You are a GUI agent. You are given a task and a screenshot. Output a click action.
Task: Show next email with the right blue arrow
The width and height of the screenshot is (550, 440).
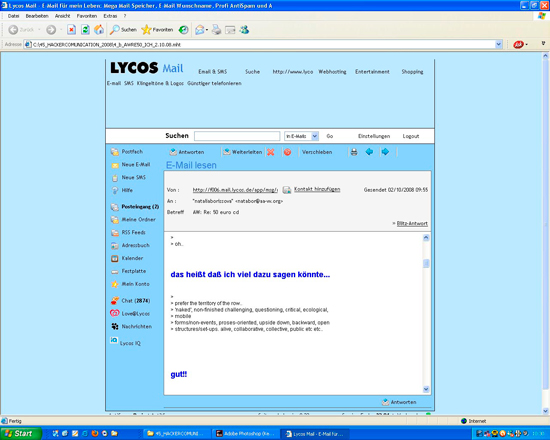point(385,152)
